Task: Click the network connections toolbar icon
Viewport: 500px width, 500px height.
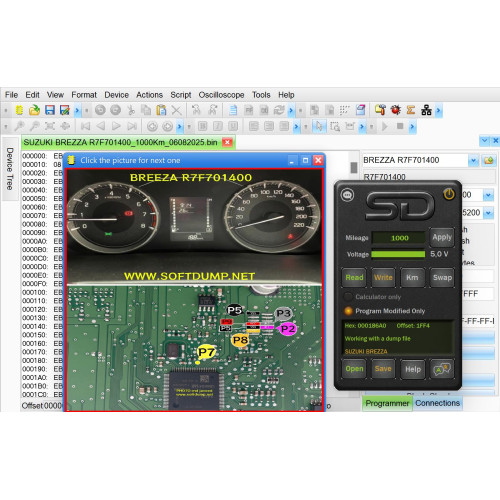Action: coord(426,110)
